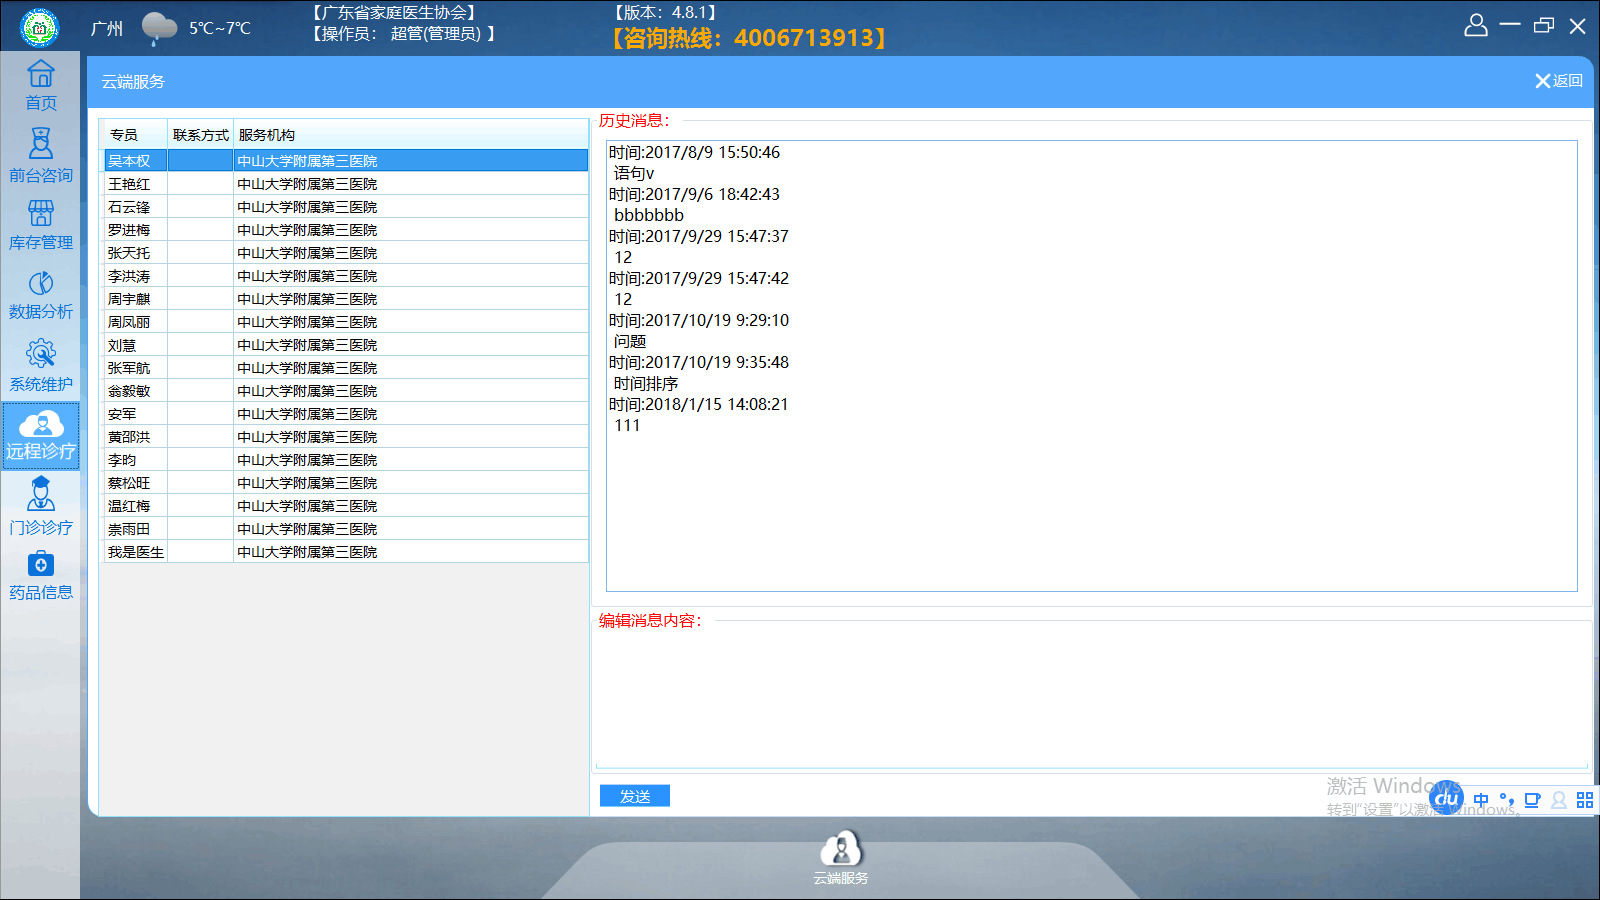Screen dimensions: 1600x900
Task: Click the 操作员 超管(管理员) operator label
Action: click(x=404, y=34)
